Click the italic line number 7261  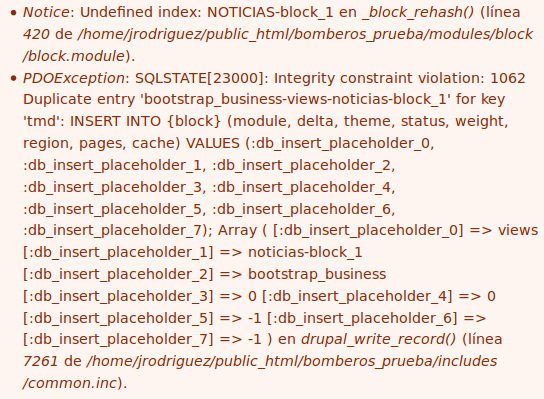tap(40, 362)
